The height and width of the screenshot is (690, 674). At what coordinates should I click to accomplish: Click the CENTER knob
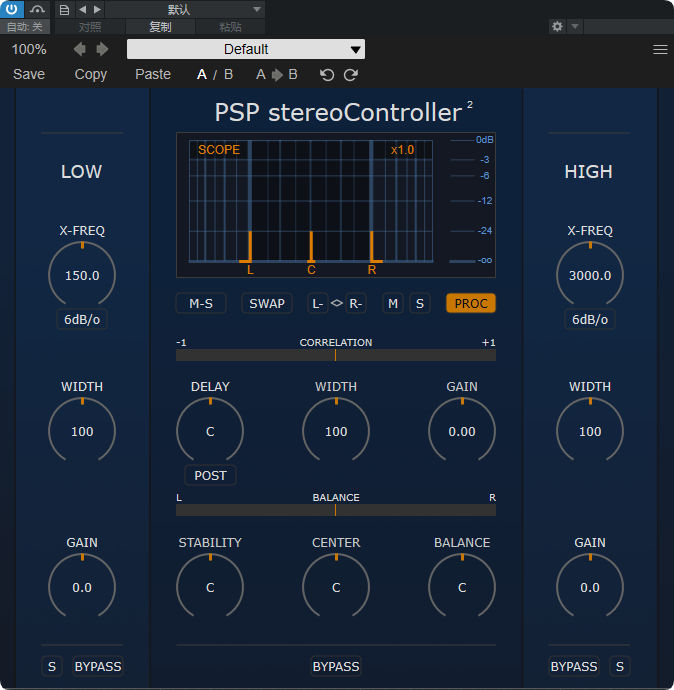pyautogui.click(x=336, y=587)
